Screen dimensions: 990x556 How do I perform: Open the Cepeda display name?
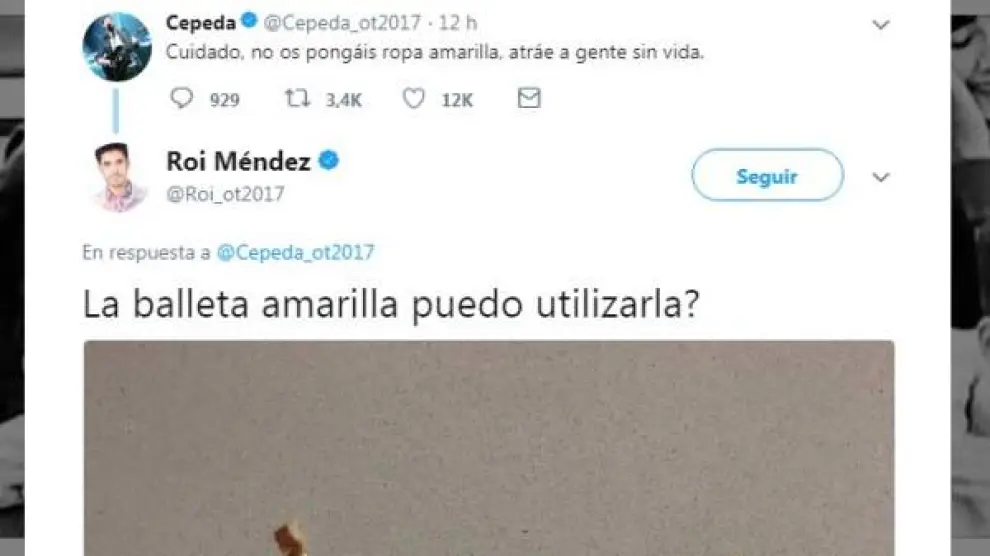[x=201, y=23]
